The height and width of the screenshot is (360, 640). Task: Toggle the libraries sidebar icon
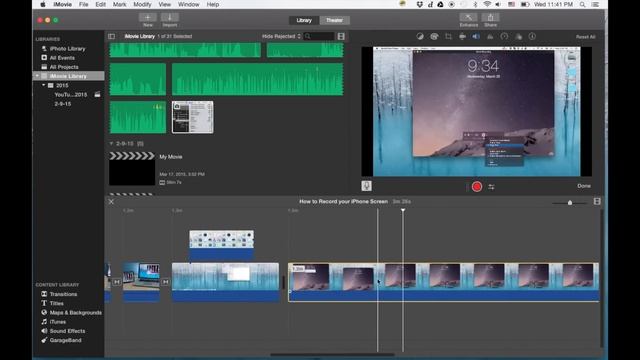pyautogui.click(x=111, y=36)
